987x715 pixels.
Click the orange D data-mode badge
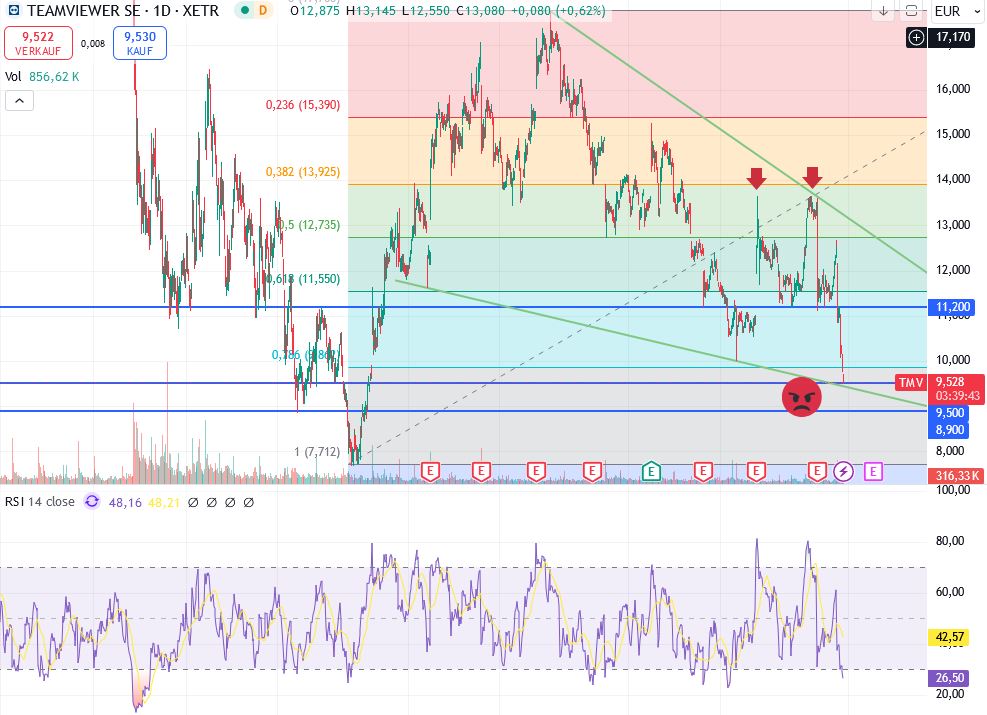pos(262,11)
